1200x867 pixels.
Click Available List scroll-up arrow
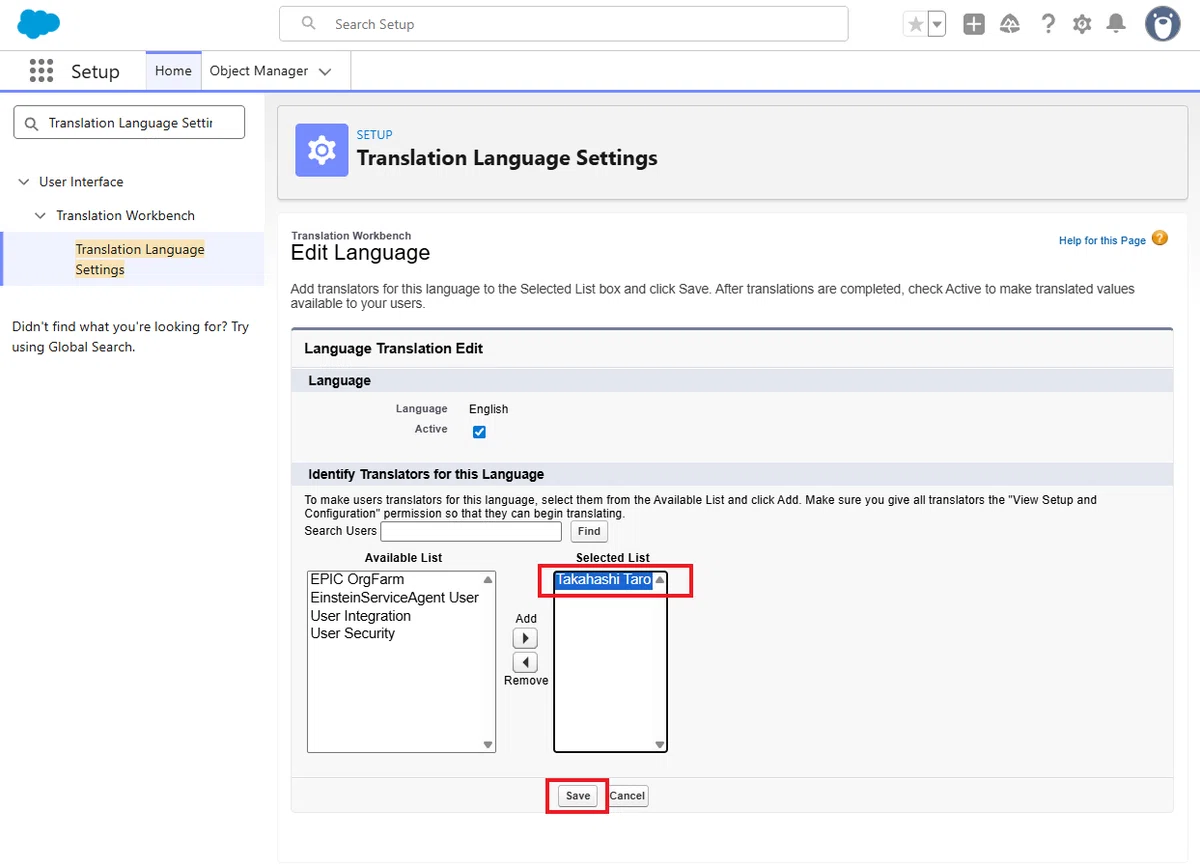(x=488, y=580)
